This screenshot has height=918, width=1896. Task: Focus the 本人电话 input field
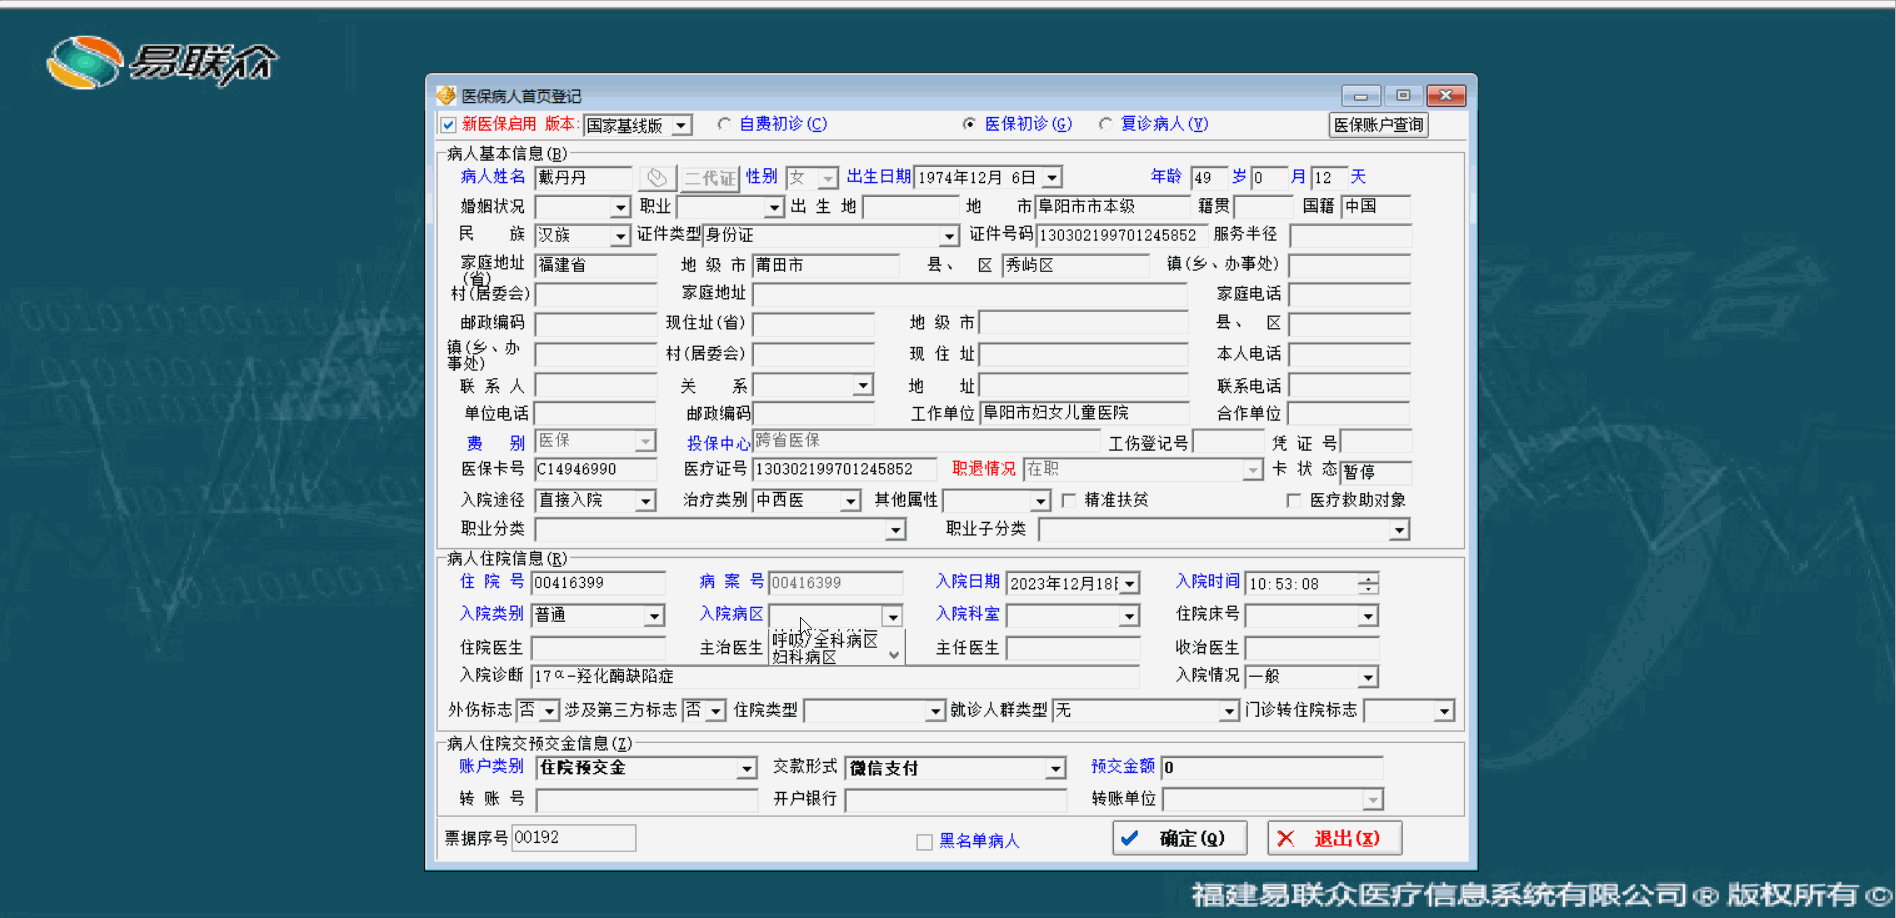pos(1350,354)
